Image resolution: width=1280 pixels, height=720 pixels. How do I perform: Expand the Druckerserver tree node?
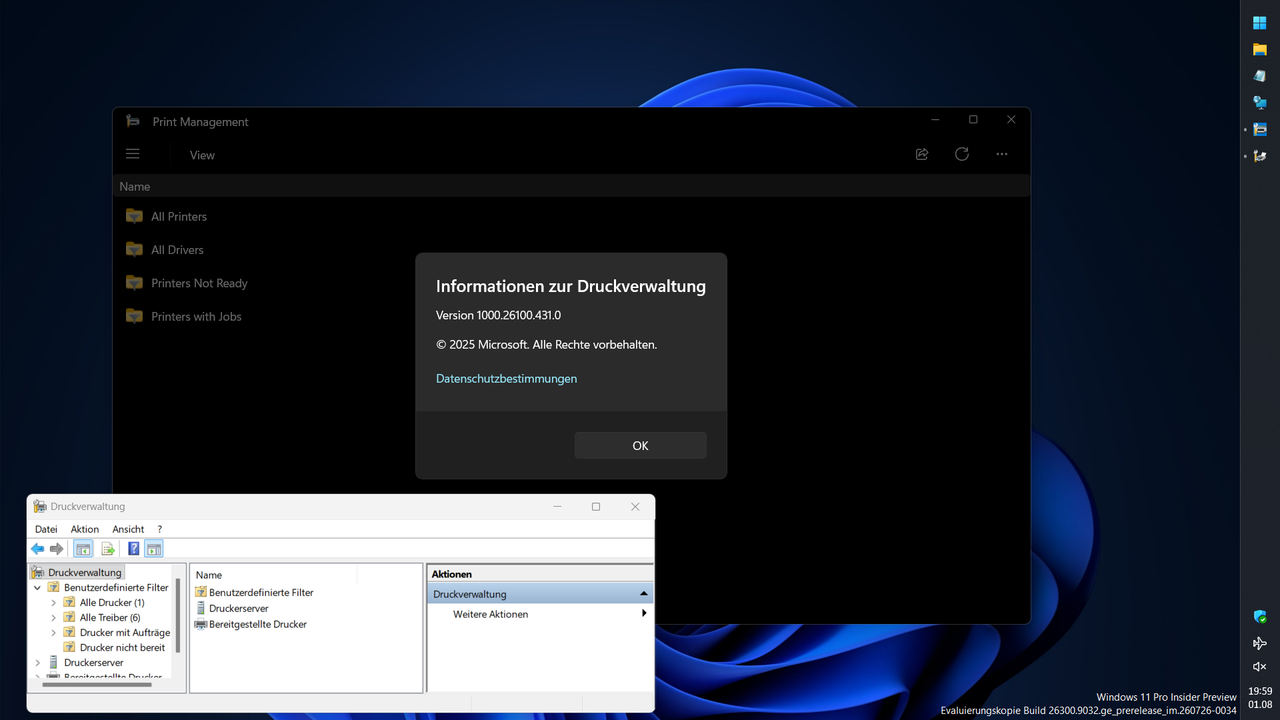click(x=38, y=663)
